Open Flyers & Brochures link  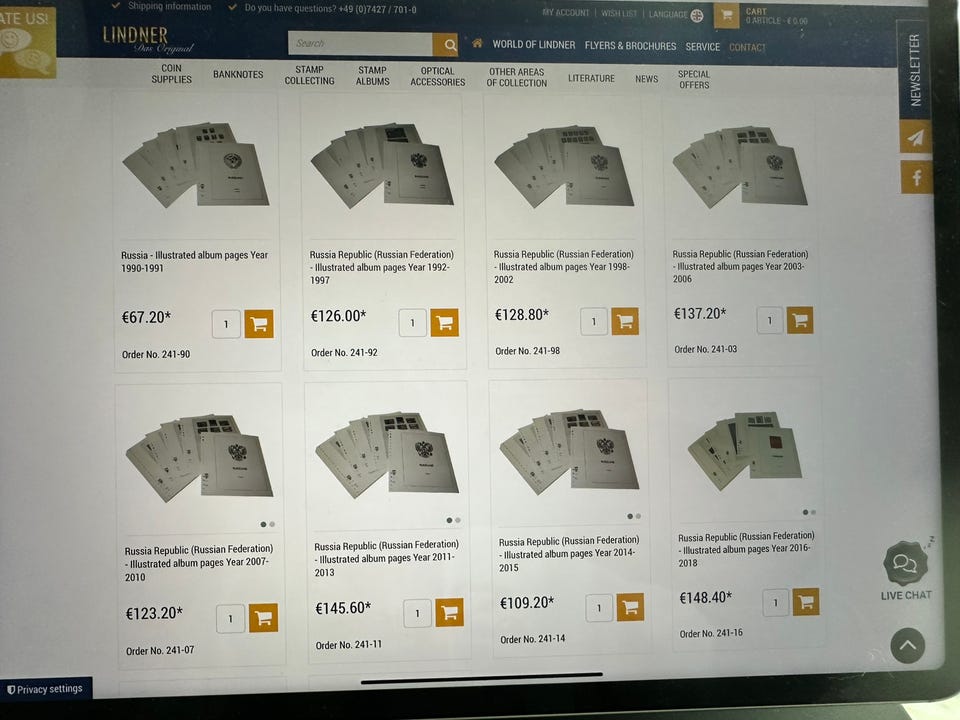click(630, 46)
